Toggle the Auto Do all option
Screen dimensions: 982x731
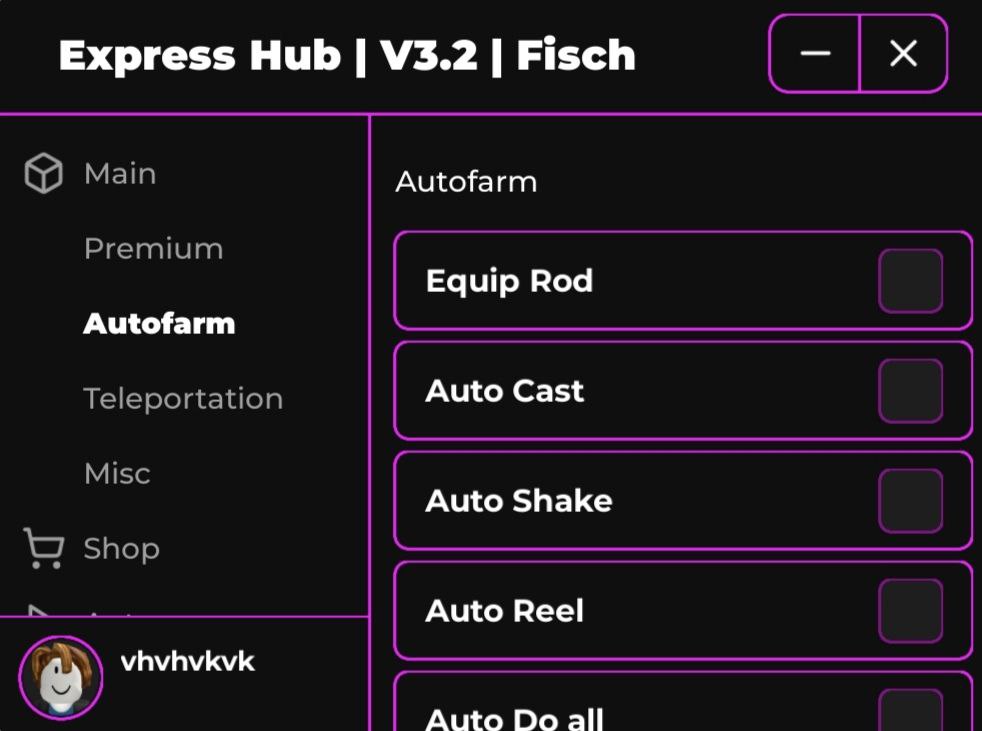click(x=910, y=712)
